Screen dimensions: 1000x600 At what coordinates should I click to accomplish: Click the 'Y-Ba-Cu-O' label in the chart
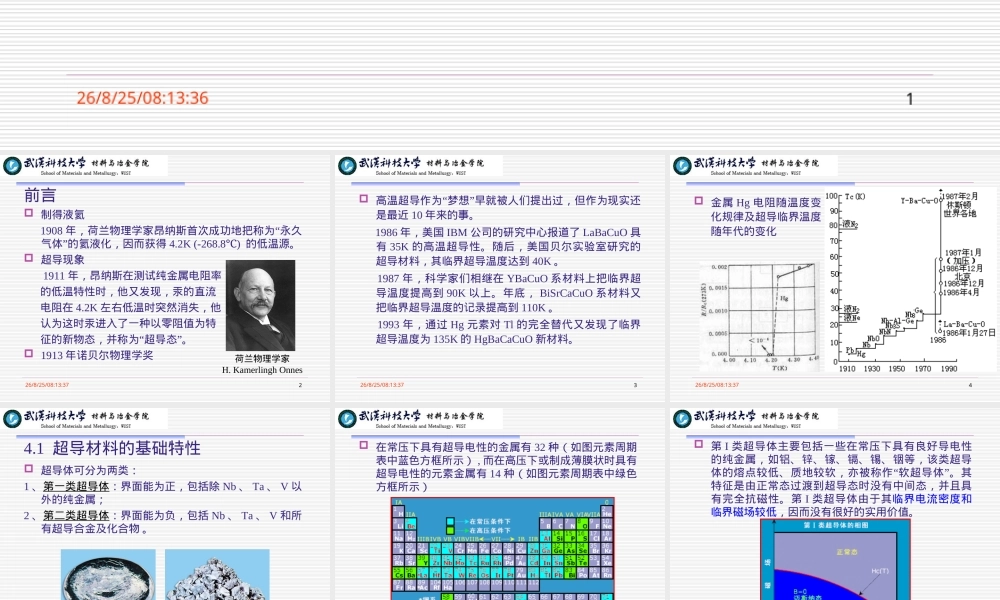tap(919, 201)
